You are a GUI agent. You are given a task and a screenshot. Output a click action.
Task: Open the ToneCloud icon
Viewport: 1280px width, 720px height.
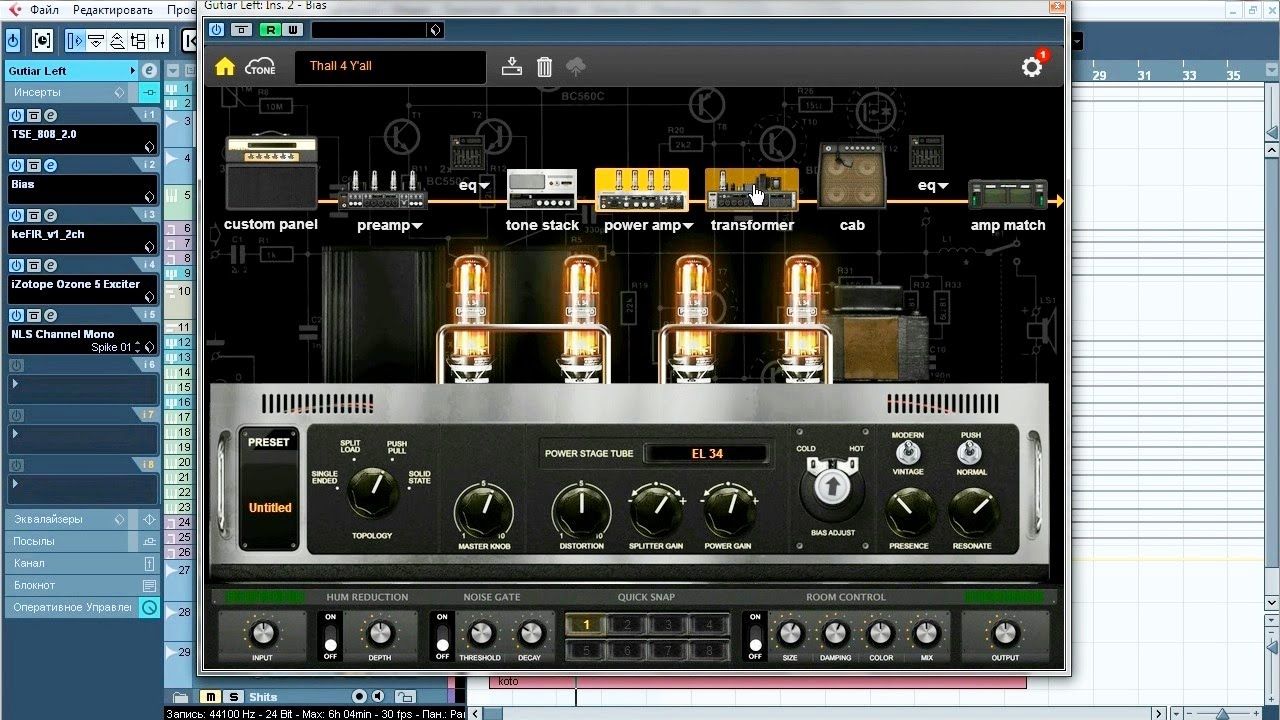pos(261,67)
